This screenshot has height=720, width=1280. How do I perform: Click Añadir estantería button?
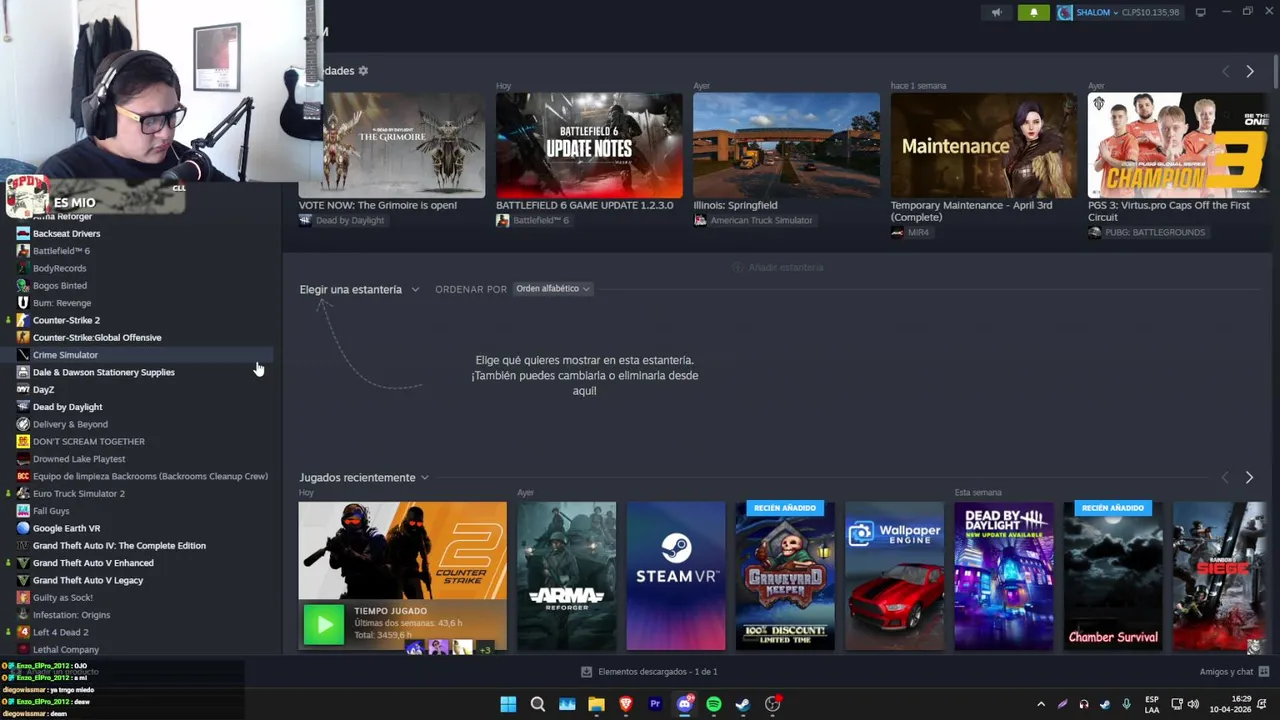[x=778, y=267]
